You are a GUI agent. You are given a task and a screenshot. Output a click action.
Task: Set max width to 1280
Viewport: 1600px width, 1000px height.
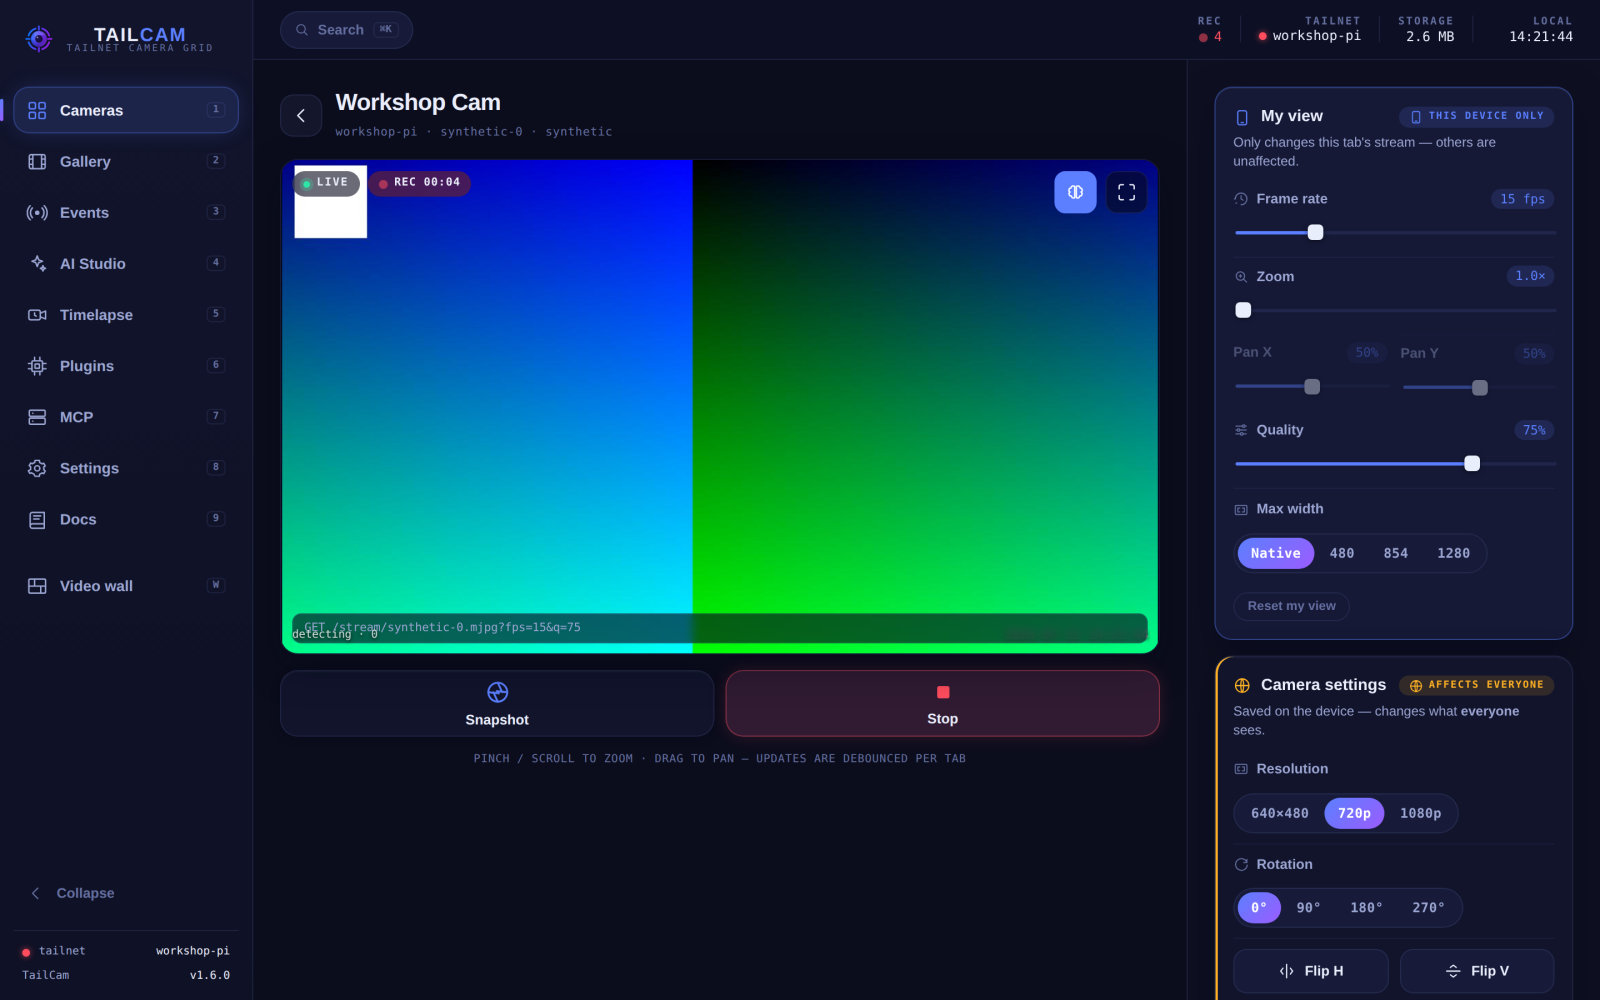pyautogui.click(x=1453, y=553)
